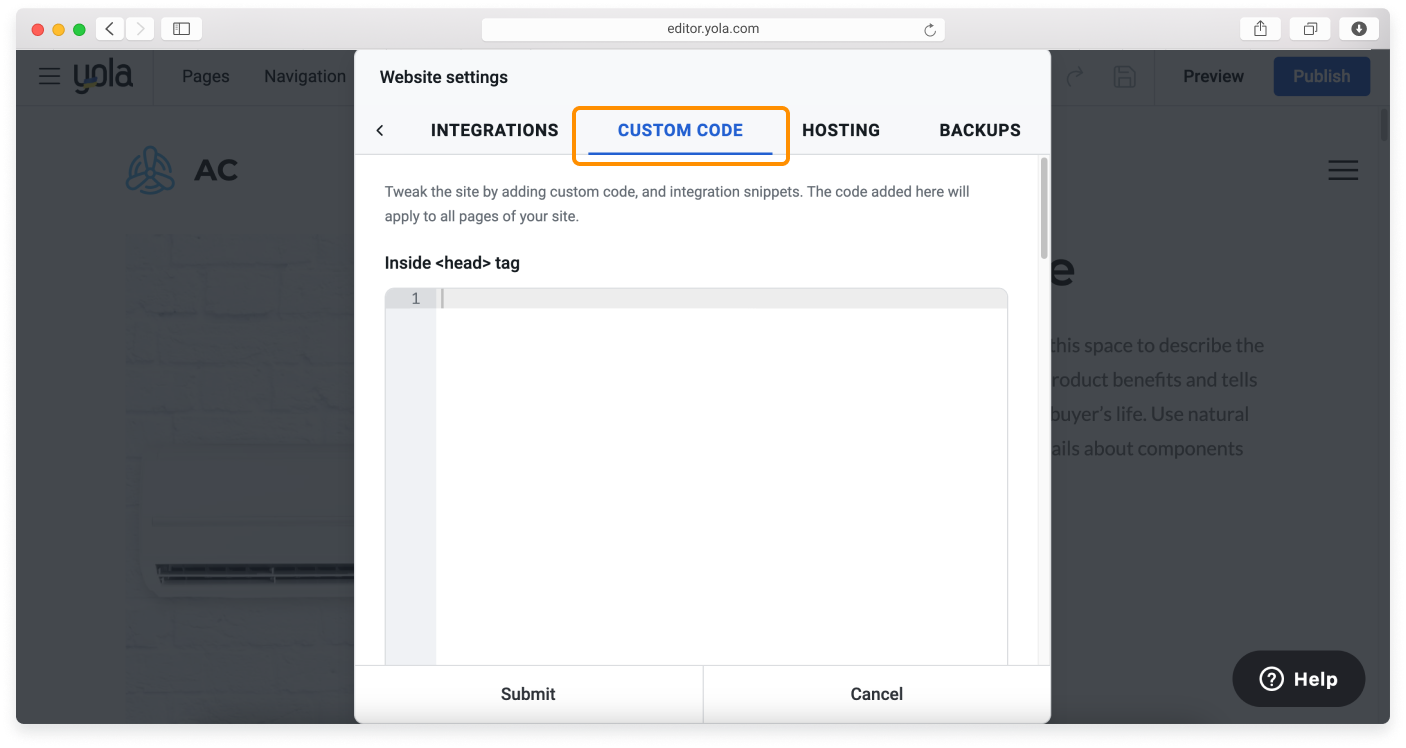
Task: Switch to the Backups tab
Action: [x=979, y=130]
